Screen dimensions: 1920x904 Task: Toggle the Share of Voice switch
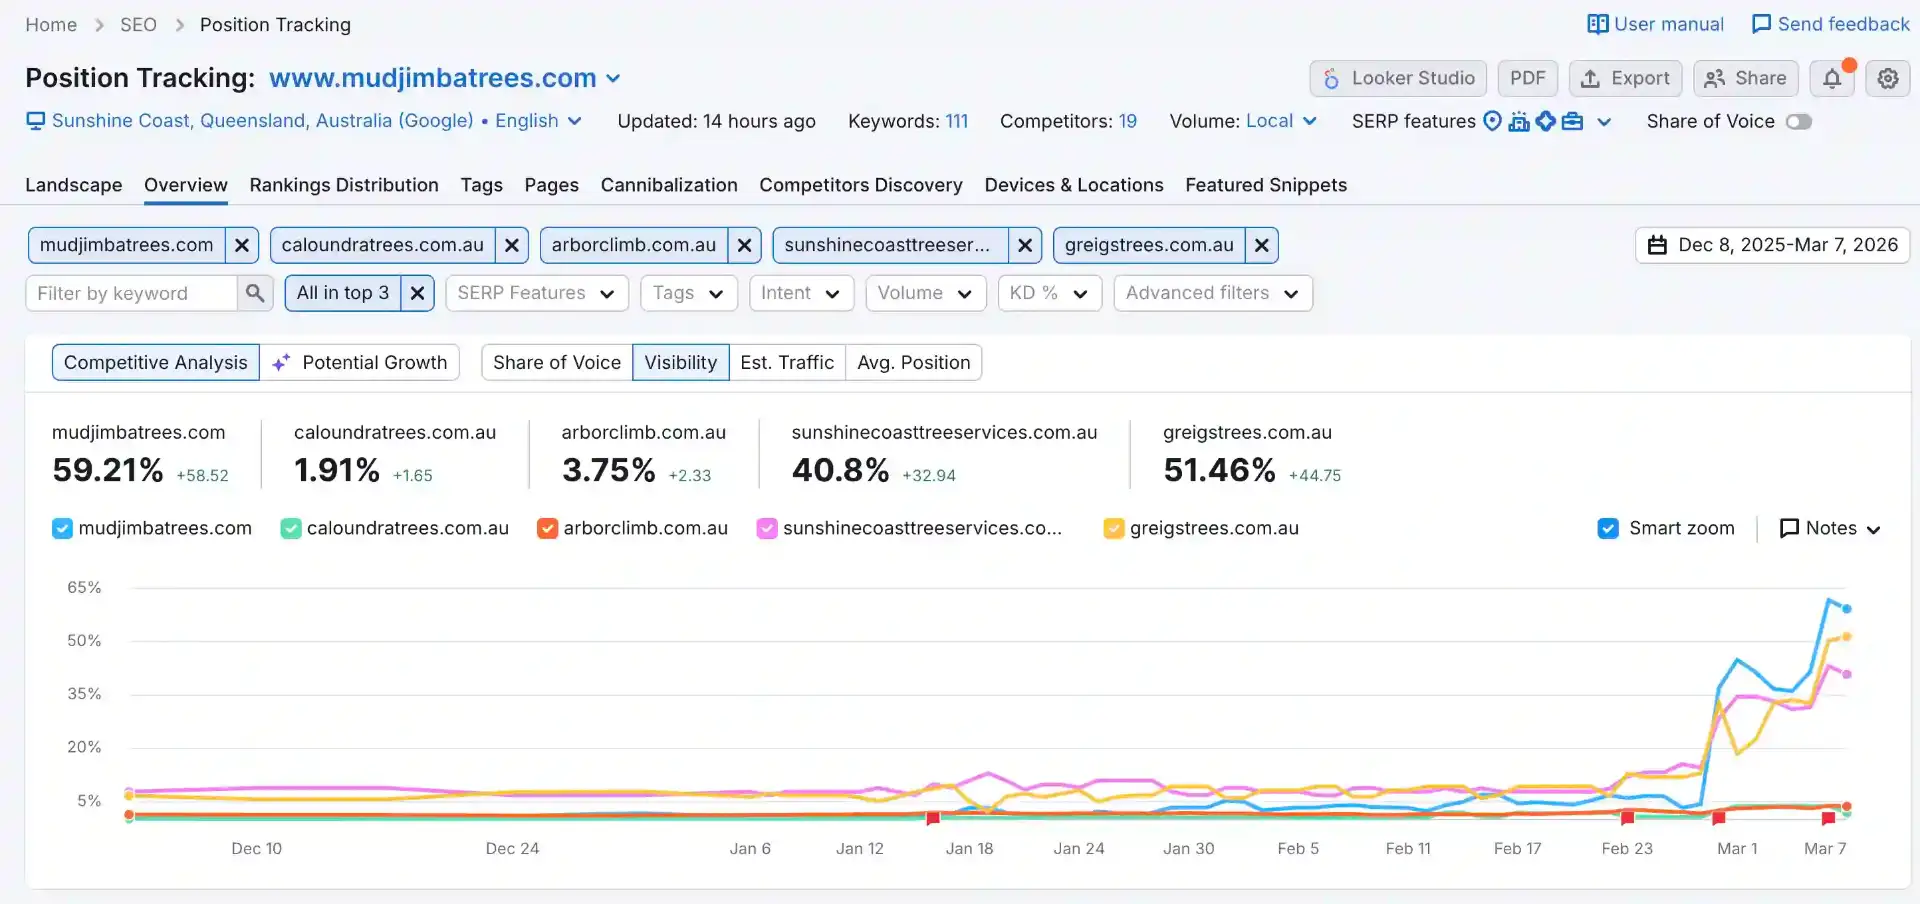(x=1799, y=121)
